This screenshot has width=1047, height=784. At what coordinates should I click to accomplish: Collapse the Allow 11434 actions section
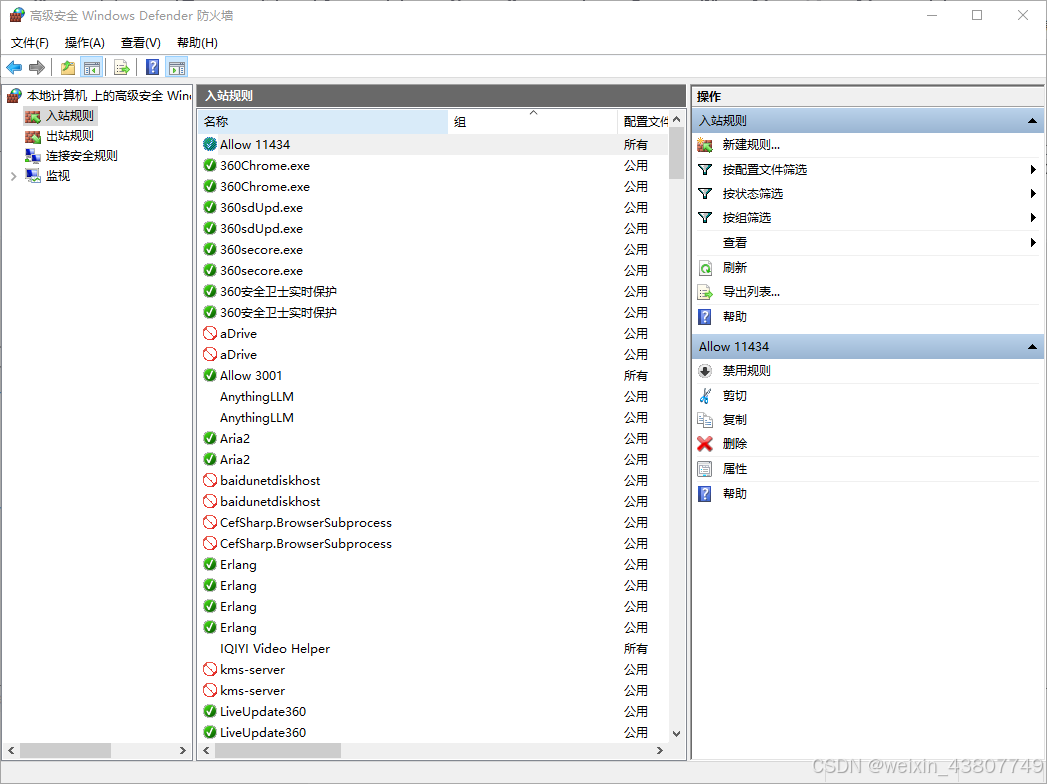pyautogui.click(x=1032, y=347)
